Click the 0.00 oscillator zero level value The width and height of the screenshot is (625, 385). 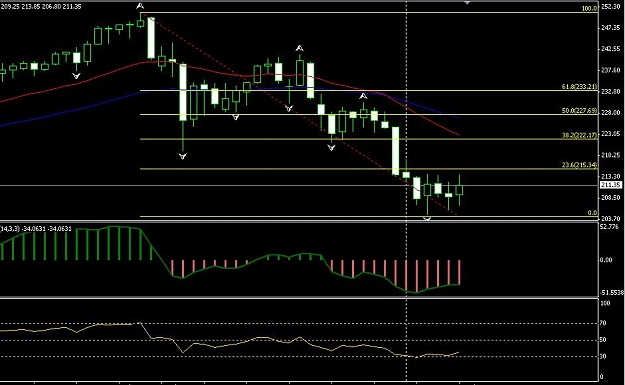point(606,260)
